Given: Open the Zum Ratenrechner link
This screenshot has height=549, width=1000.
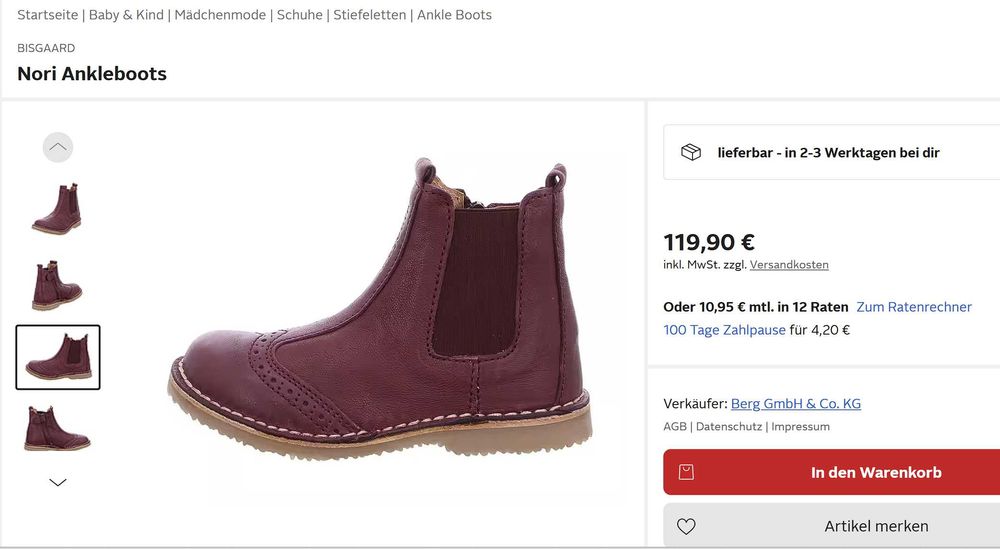Looking at the screenshot, I should pyautogui.click(x=914, y=307).
